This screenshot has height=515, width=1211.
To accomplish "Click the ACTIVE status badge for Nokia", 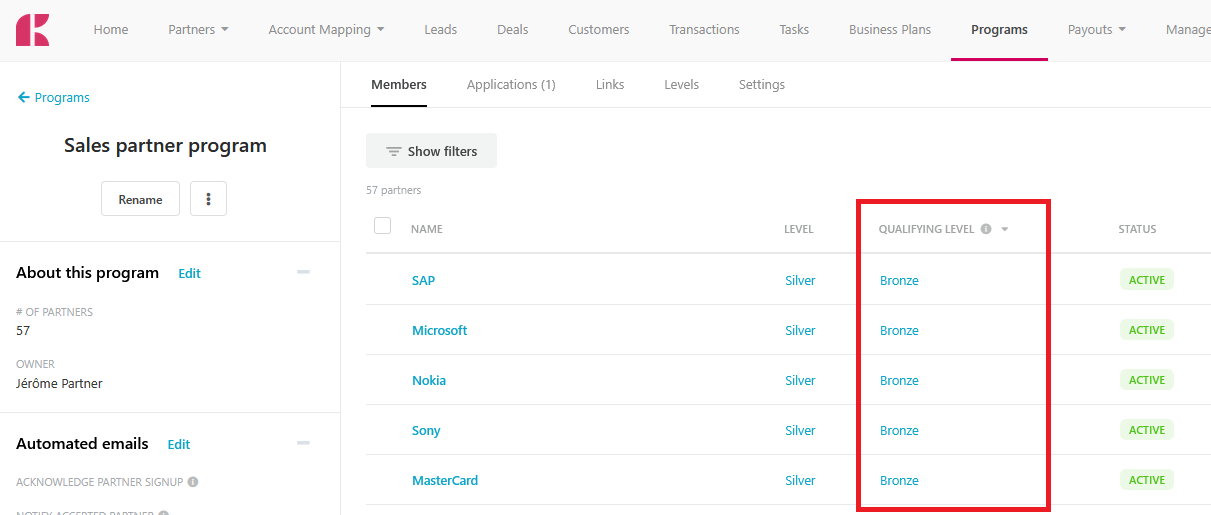I will pyautogui.click(x=1147, y=380).
